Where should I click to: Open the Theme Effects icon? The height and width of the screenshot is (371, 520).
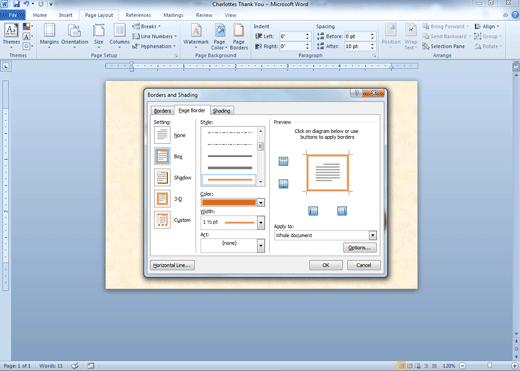click(x=27, y=46)
